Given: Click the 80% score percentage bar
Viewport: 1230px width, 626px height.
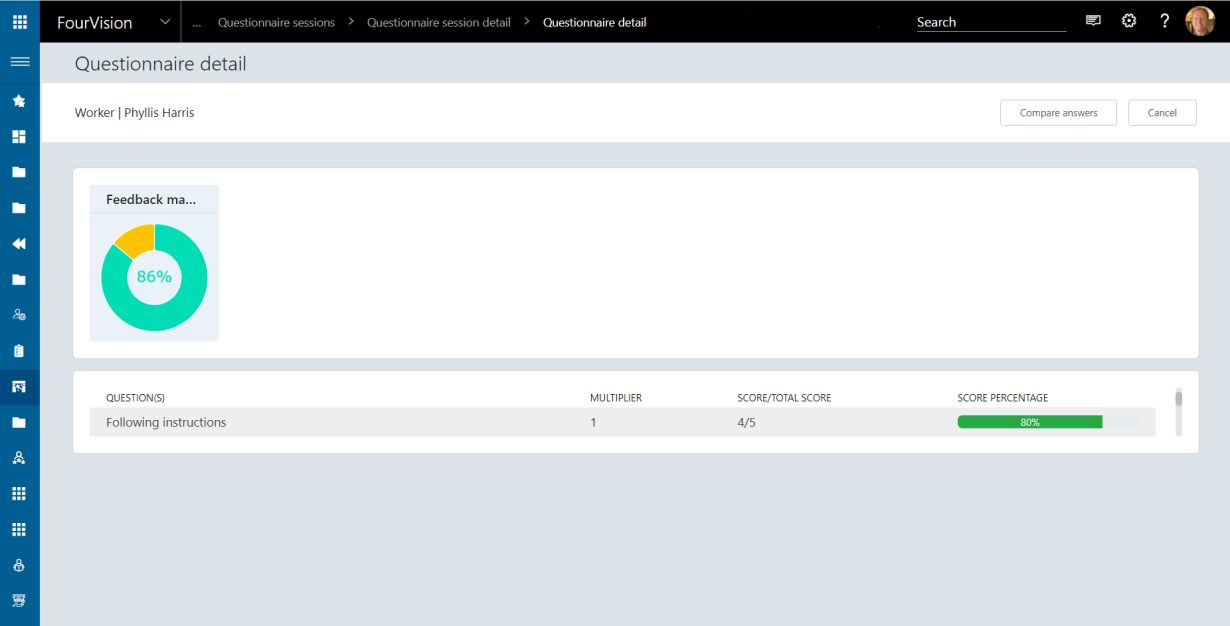Looking at the screenshot, I should [1030, 422].
